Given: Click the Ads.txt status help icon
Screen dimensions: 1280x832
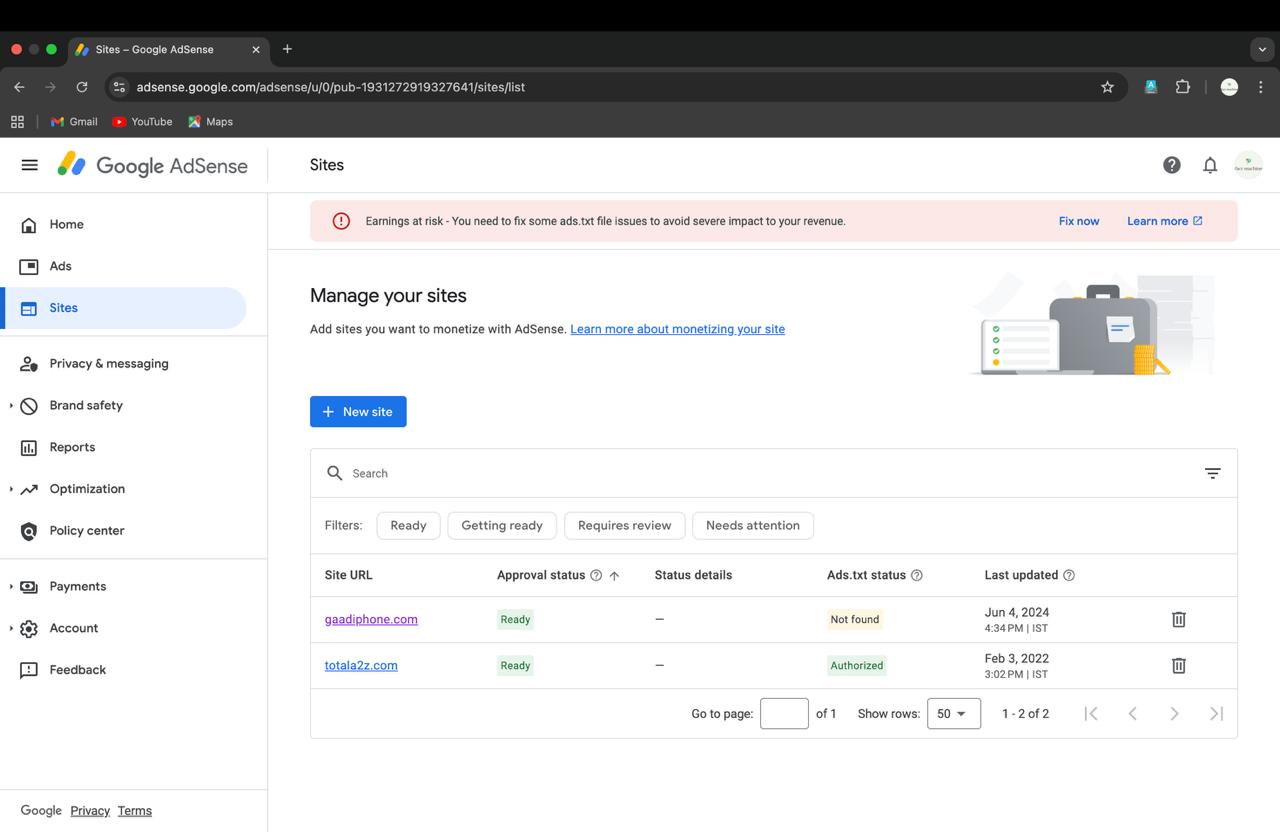Looking at the screenshot, I should [917, 575].
